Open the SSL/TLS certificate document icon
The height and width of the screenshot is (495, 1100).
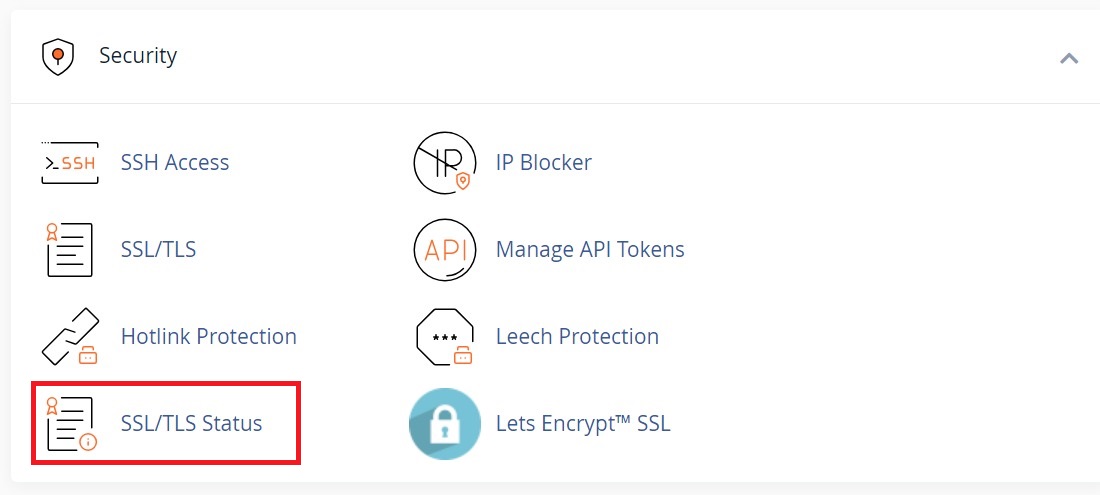pos(69,250)
